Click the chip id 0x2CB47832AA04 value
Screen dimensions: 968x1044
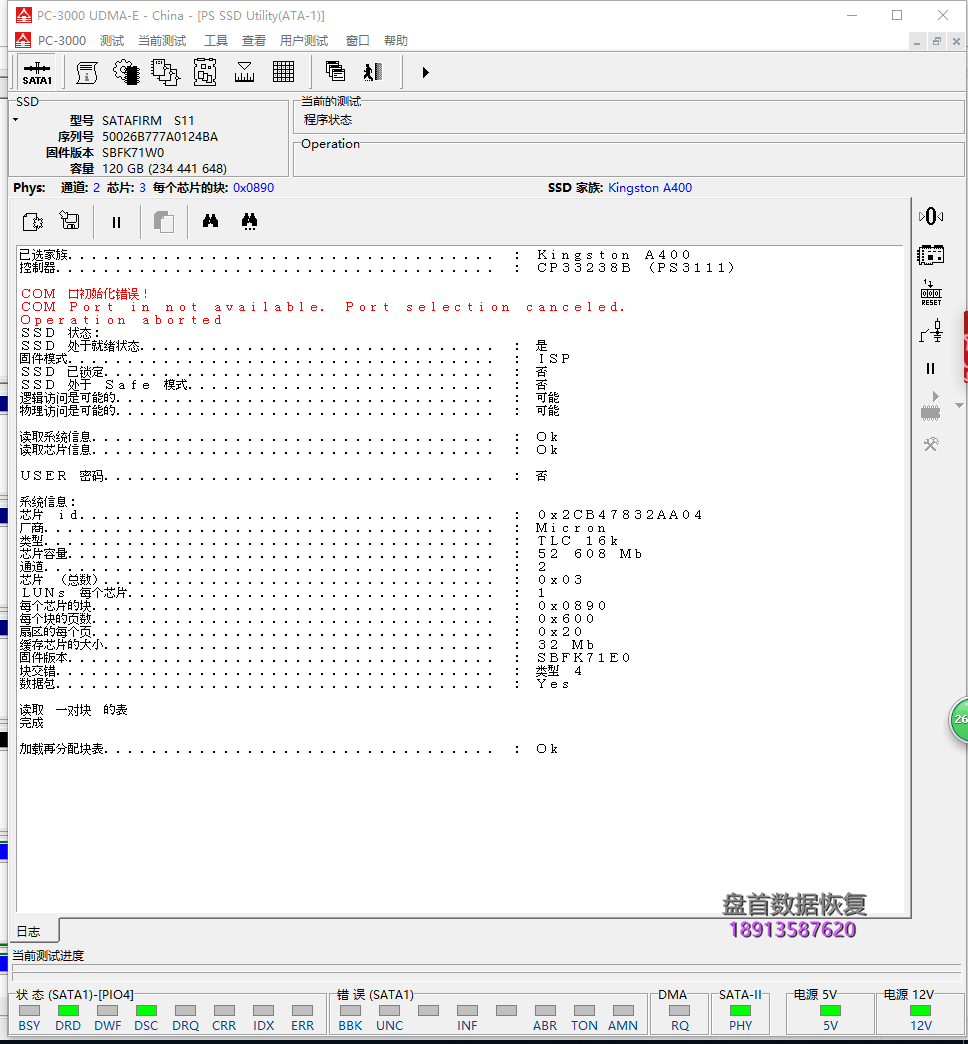619,515
